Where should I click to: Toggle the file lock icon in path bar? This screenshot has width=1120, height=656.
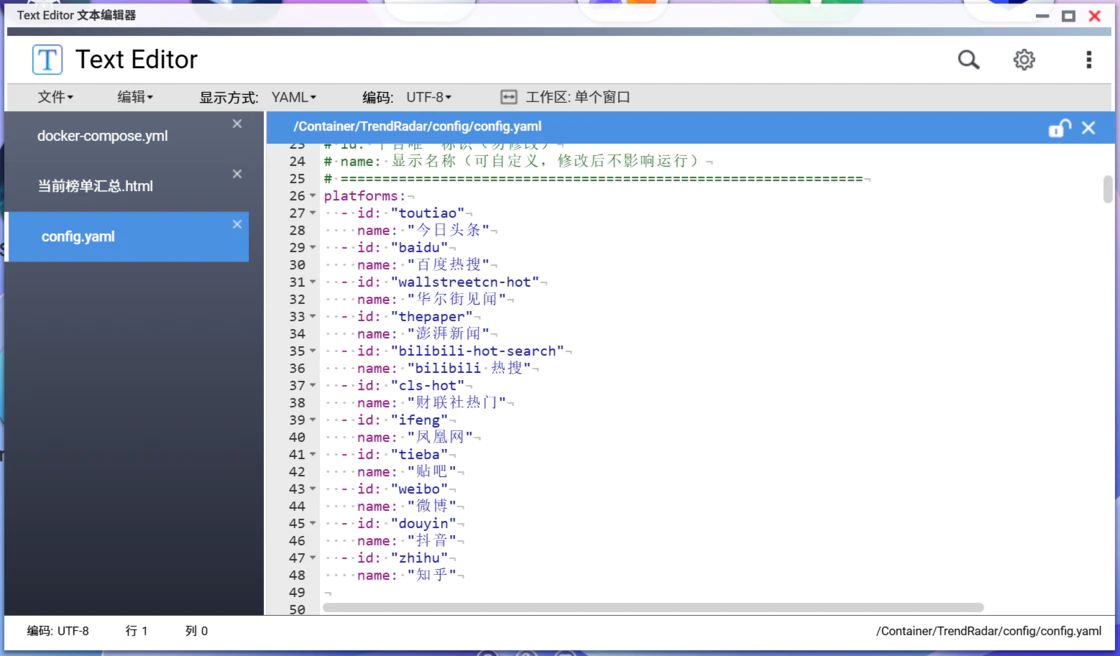point(1059,128)
